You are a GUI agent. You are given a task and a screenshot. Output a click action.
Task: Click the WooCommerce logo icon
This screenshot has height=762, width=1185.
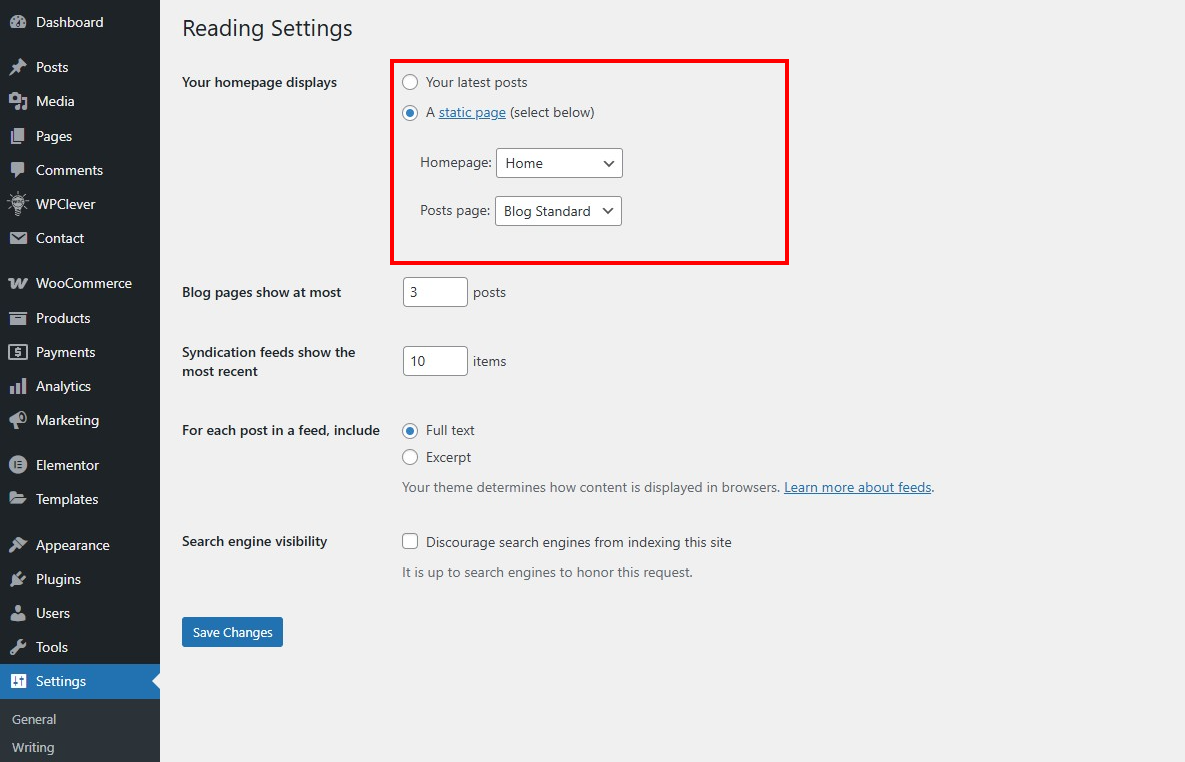[x=18, y=283]
